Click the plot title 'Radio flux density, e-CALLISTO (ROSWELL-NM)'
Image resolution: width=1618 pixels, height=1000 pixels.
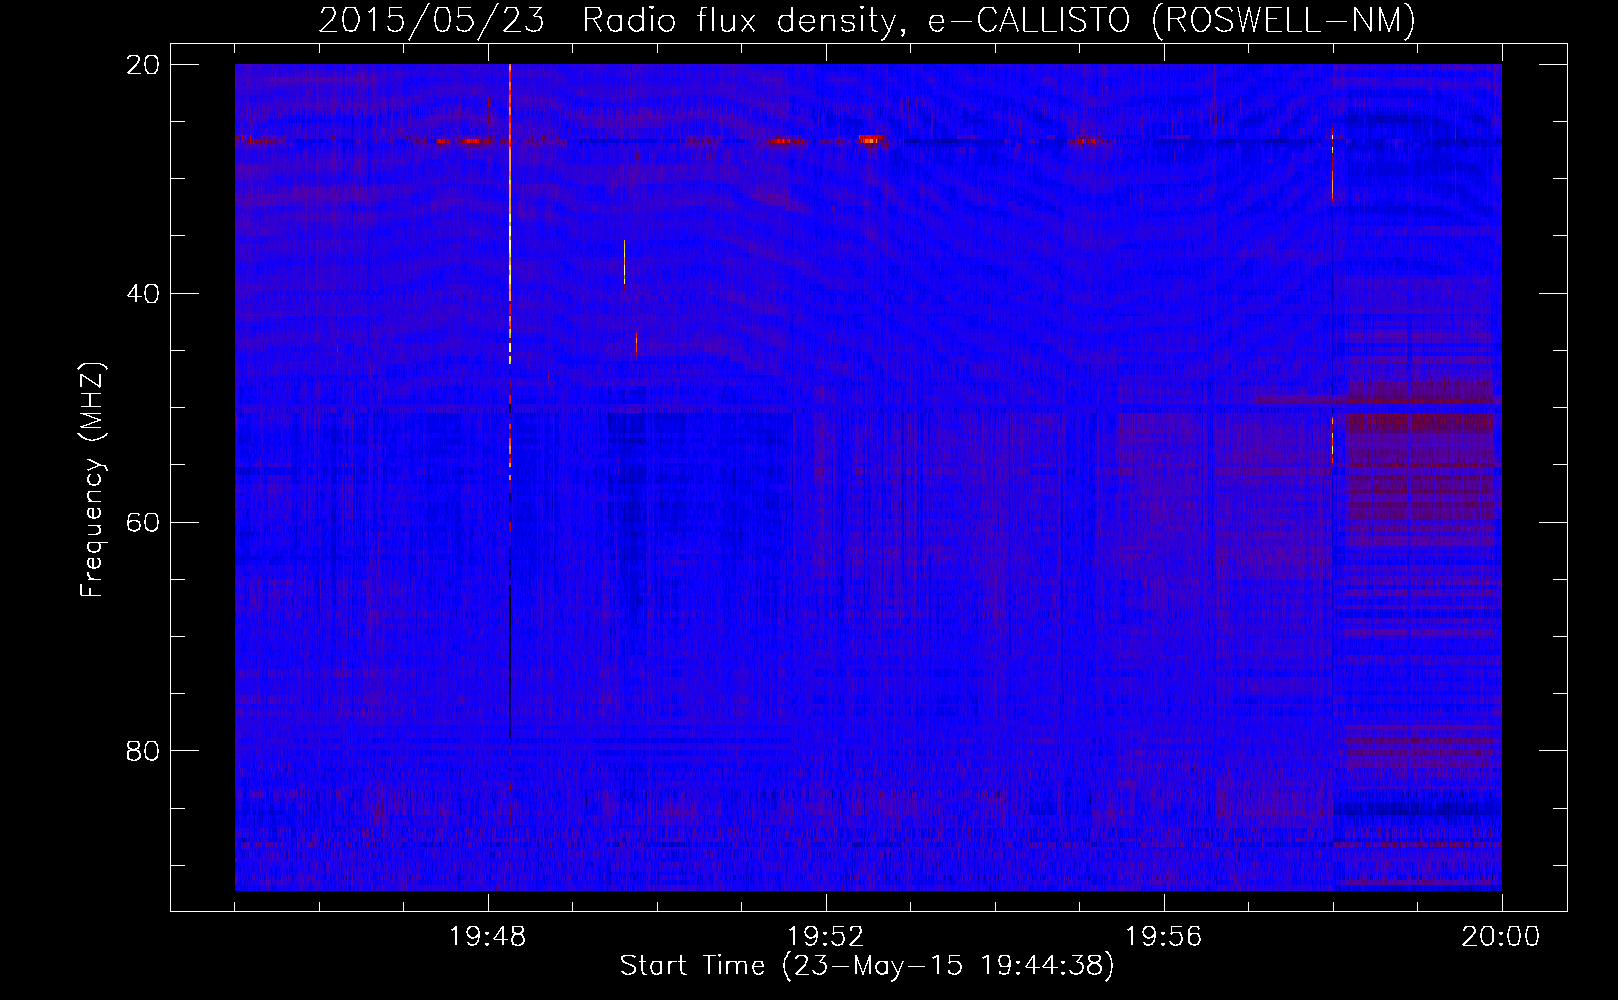[999, 20]
